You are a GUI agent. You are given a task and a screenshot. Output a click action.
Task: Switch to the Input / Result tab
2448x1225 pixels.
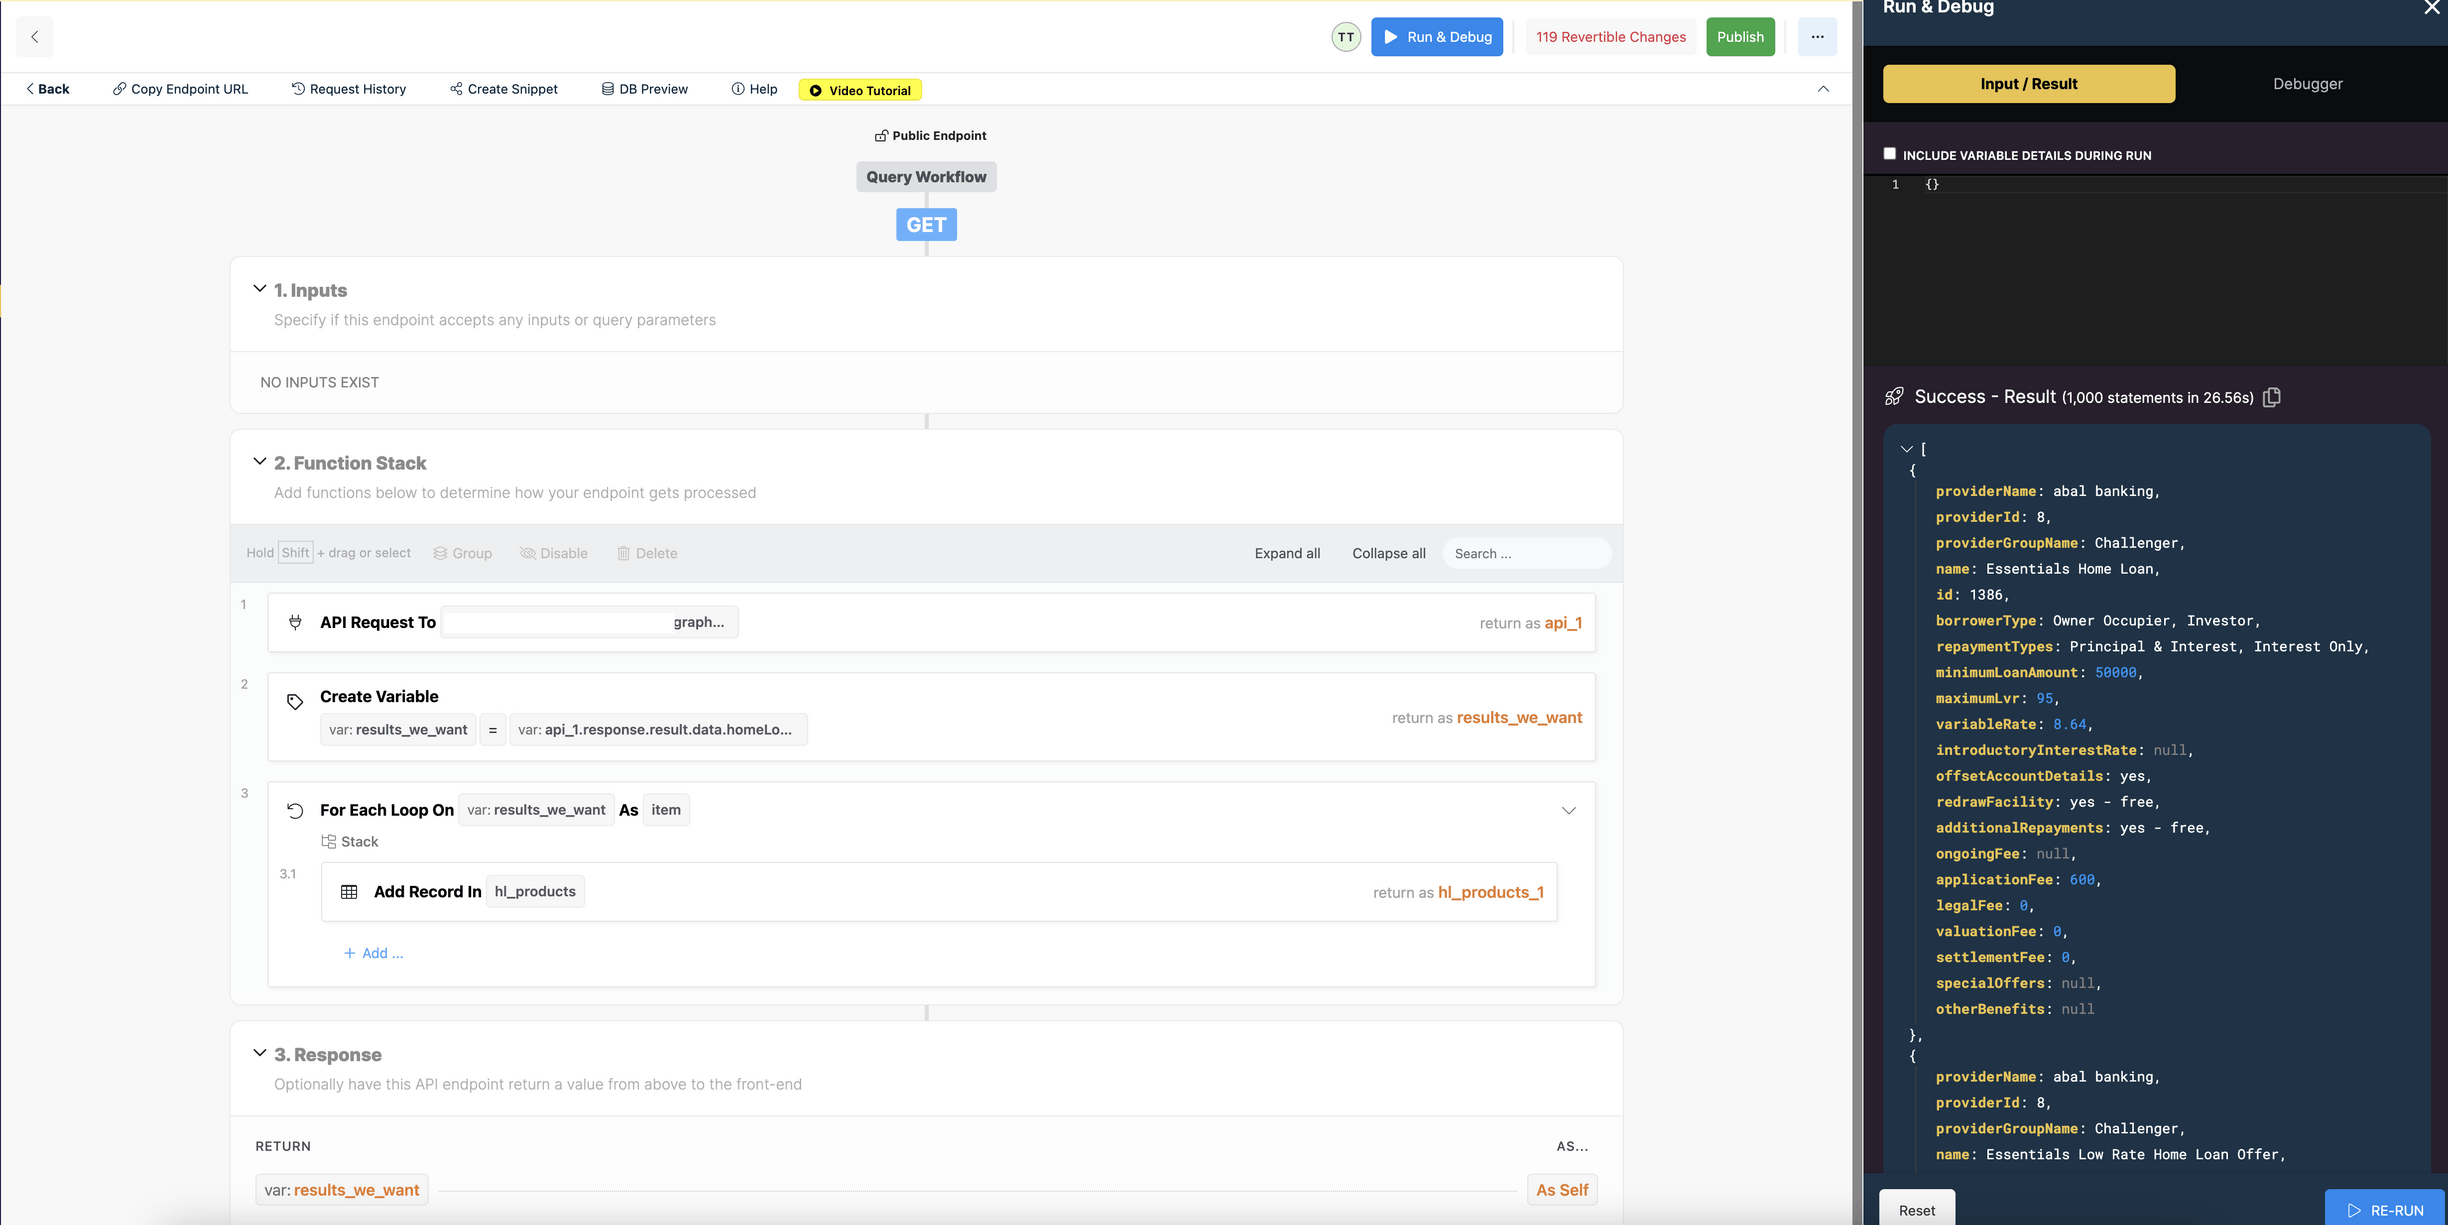2029,84
